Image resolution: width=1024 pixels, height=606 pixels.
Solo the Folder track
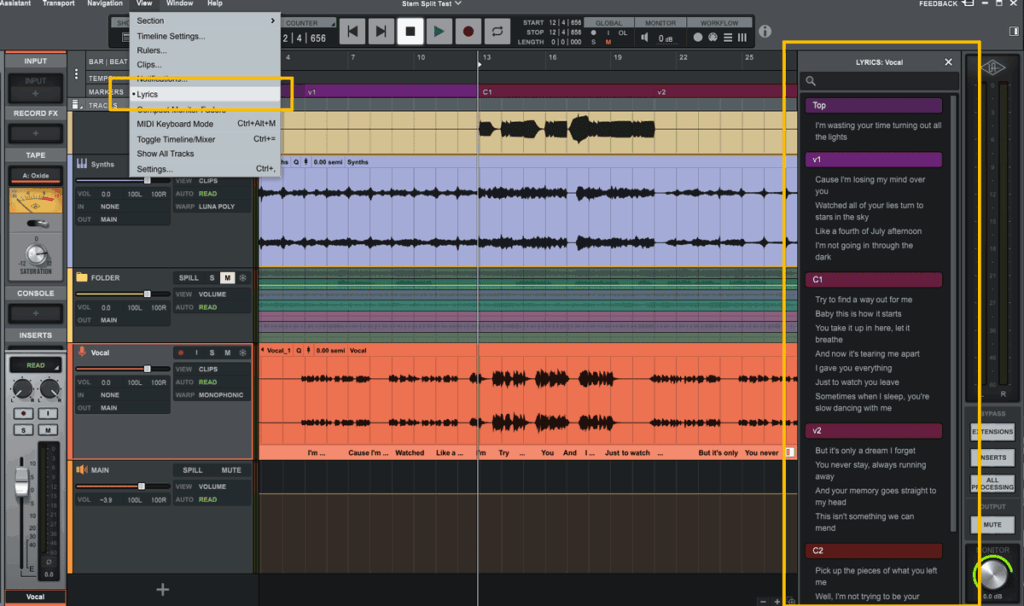tap(212, 278)
